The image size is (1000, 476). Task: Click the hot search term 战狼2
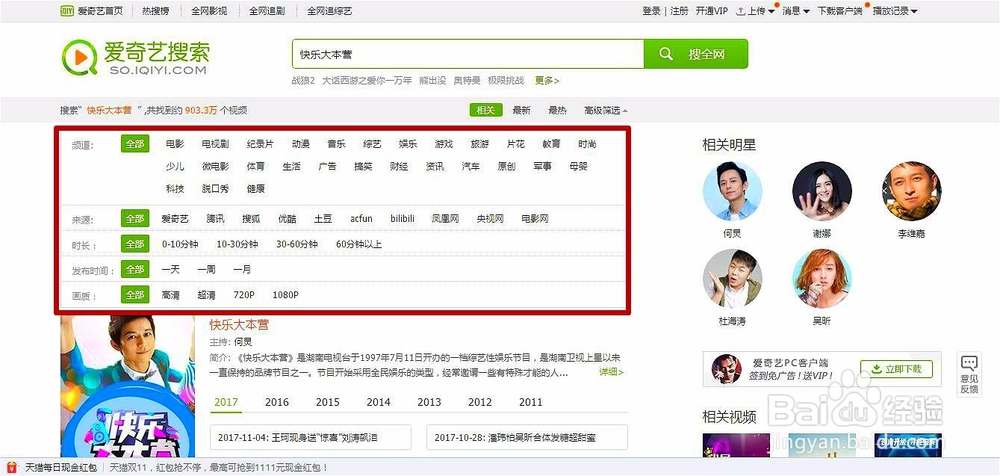303,80
